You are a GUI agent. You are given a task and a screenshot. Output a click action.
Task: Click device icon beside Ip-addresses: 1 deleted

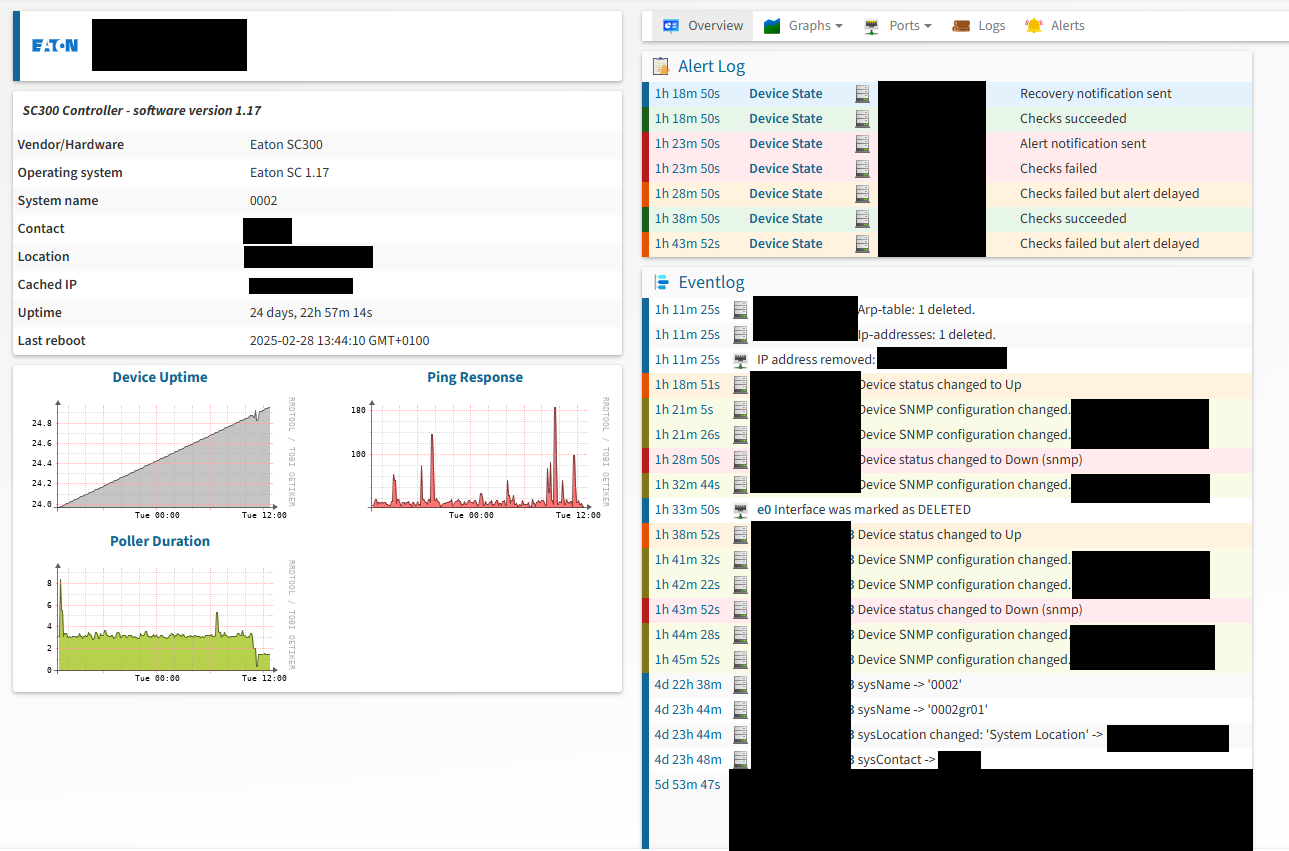(741, 334)
